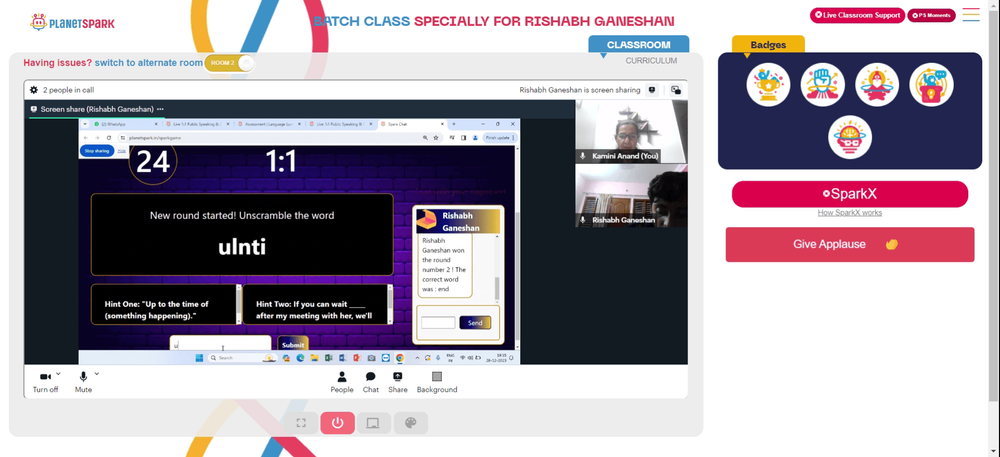Screen dimensions: 1000x457
Task: Select WhatsApp browser tab in shared screen
Action: pyautogui.click(x=126, y=124)
